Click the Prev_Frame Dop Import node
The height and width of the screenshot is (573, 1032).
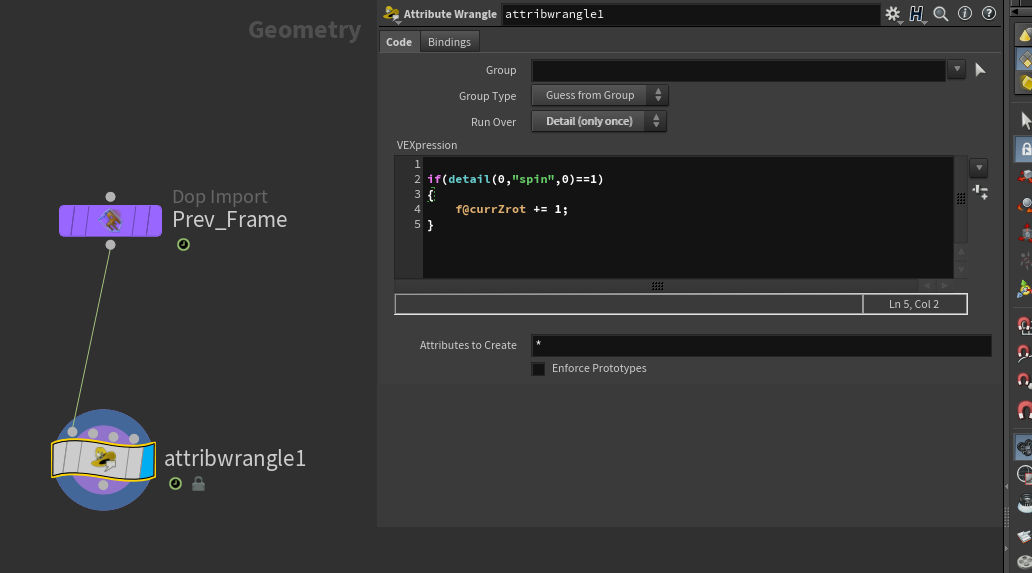click(x=111, y=220)
